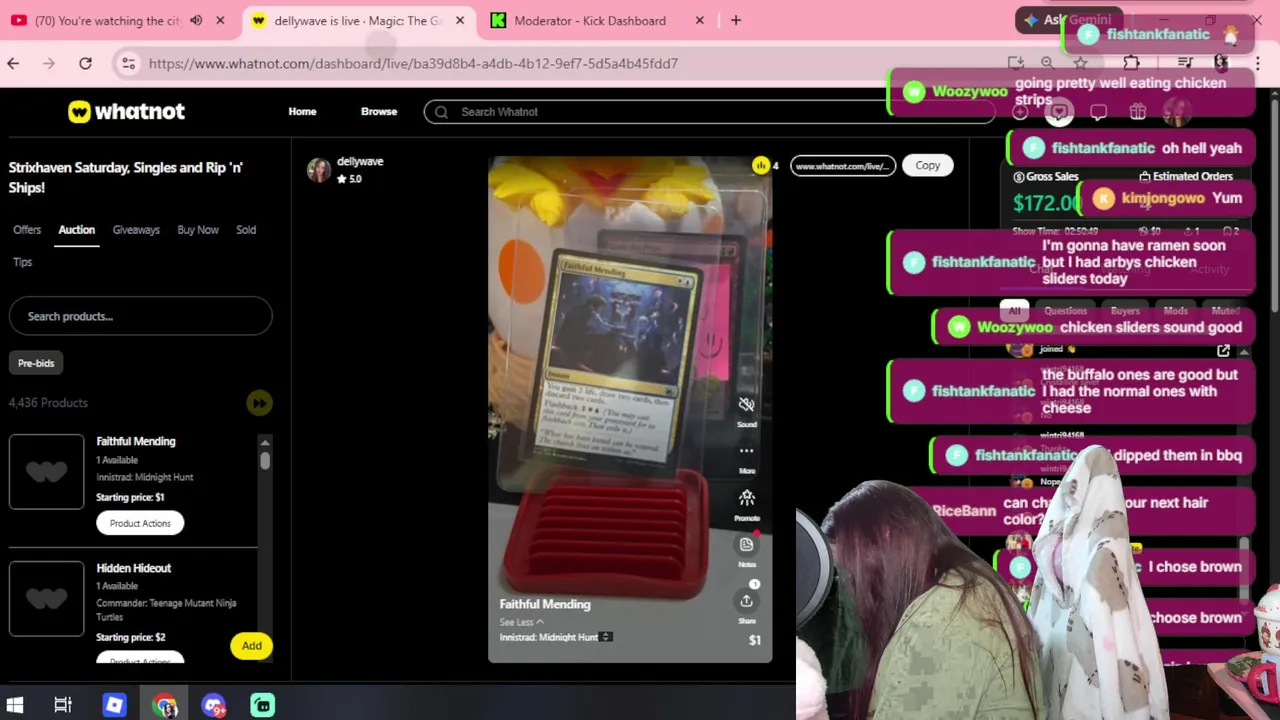Go to Home in the Whatnot header

[x=302, y=112]
